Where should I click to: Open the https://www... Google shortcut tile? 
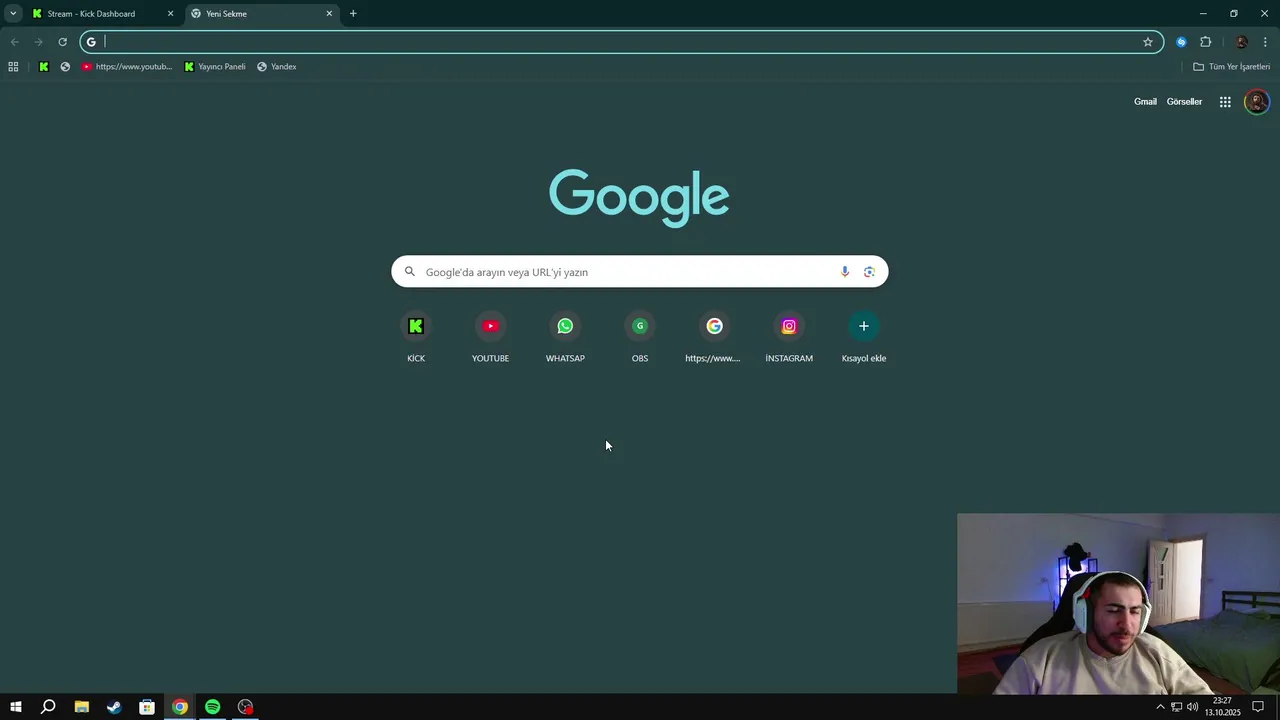[x=714, y=337]
